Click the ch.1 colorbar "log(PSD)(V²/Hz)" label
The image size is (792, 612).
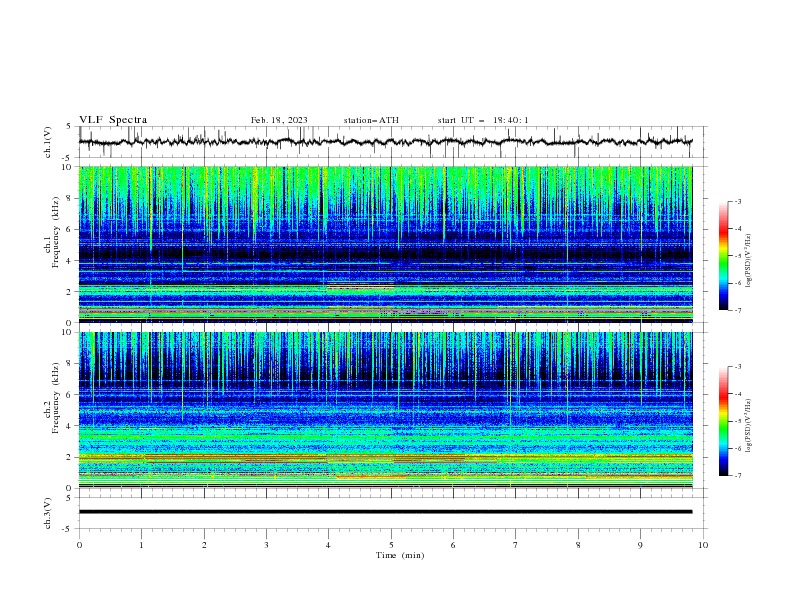(x=748, y=261)
